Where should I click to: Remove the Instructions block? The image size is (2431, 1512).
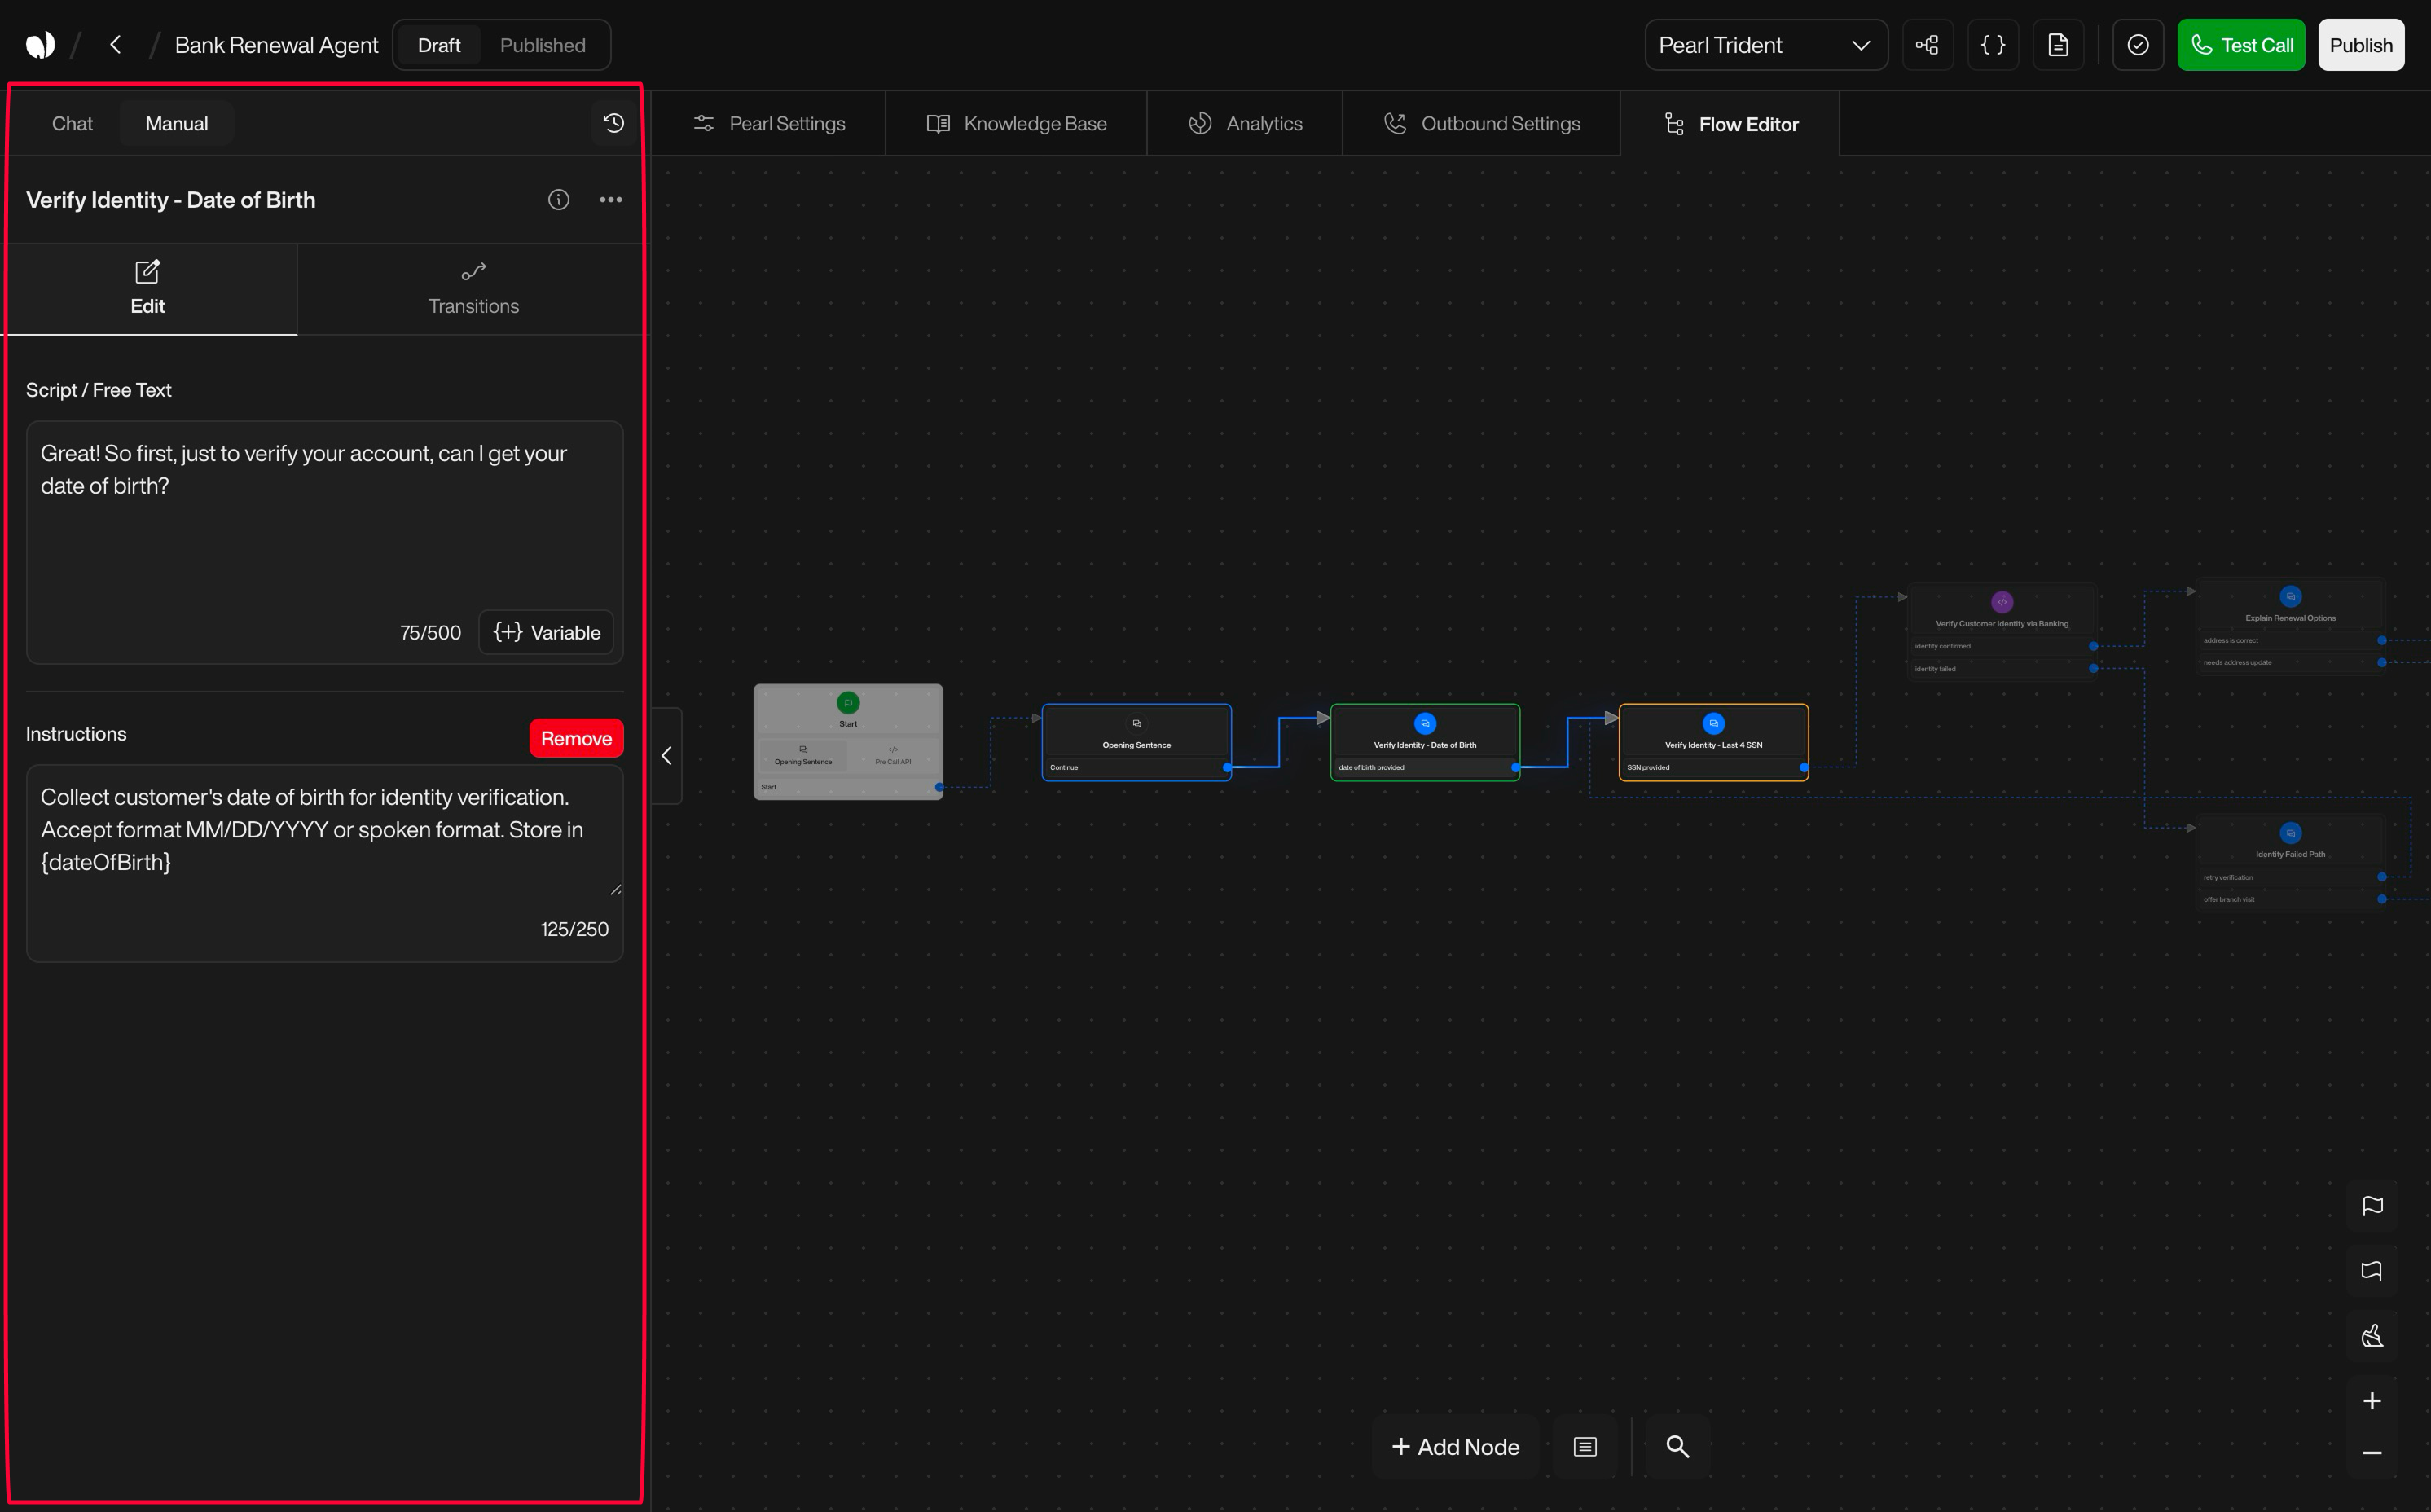pos(576,737)
